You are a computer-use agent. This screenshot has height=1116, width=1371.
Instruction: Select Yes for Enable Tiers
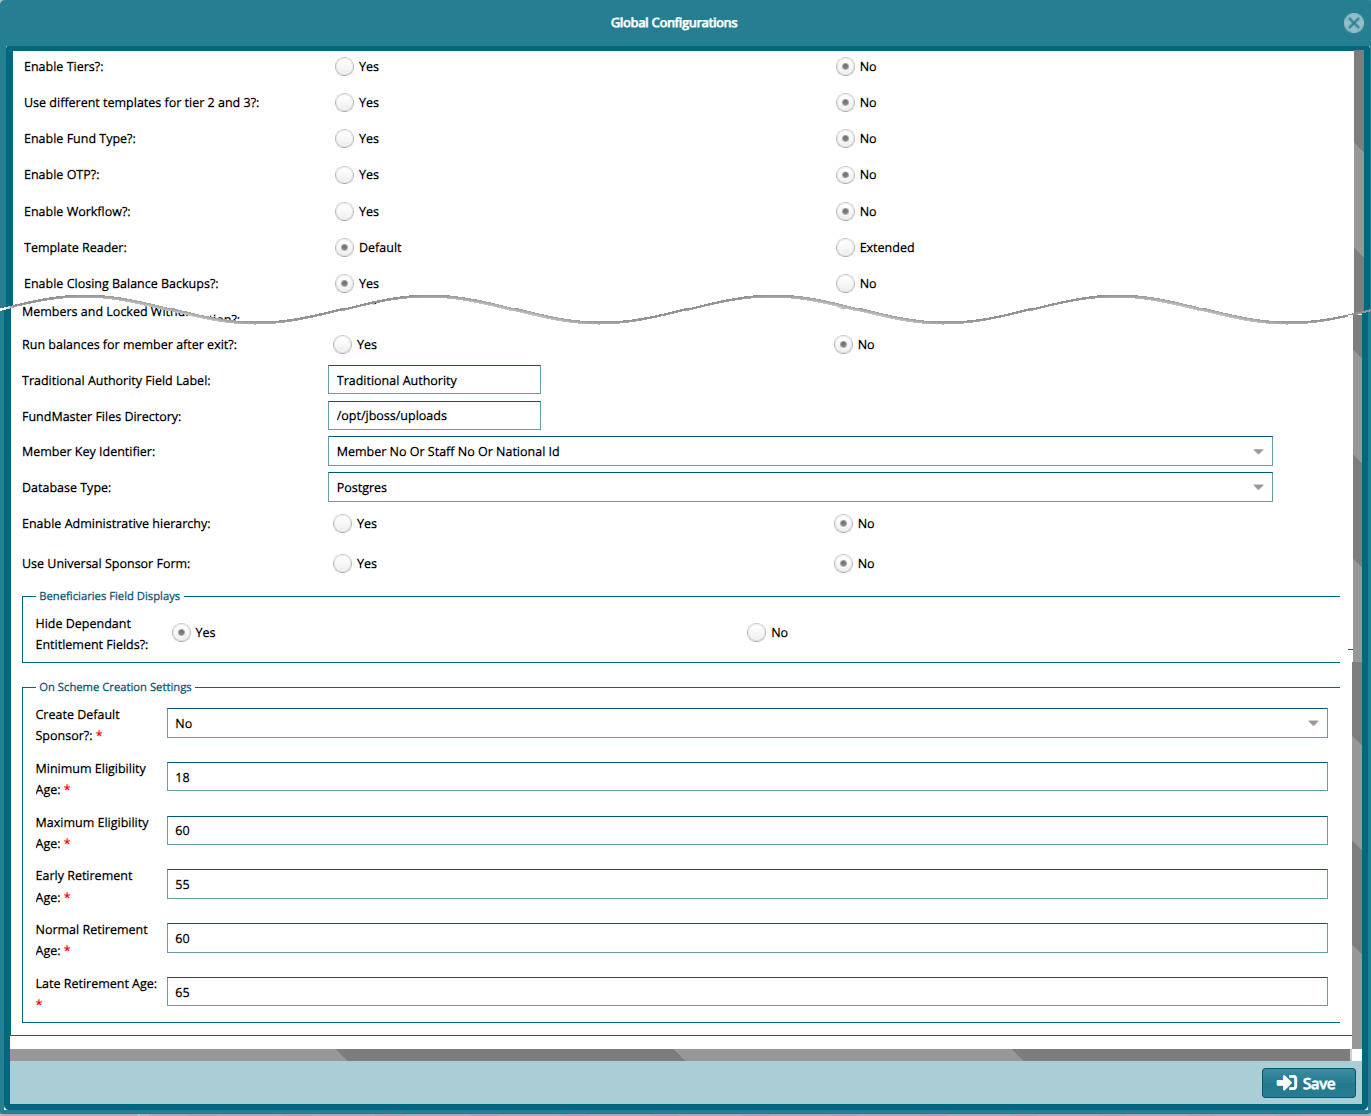coord(344,67)
